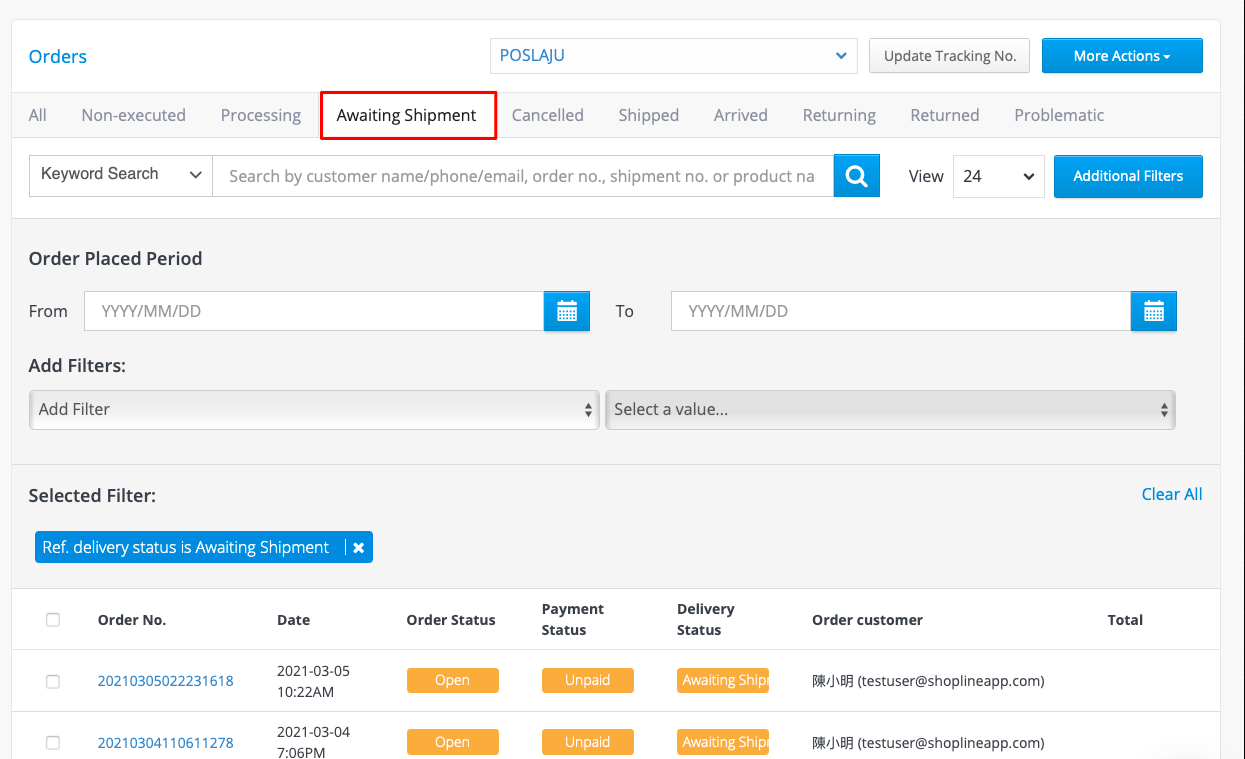This screenshot has height=759, width=1245.
Task: Click the 2021-03-04 7:06PM date cell
Action: click(314, 743)
